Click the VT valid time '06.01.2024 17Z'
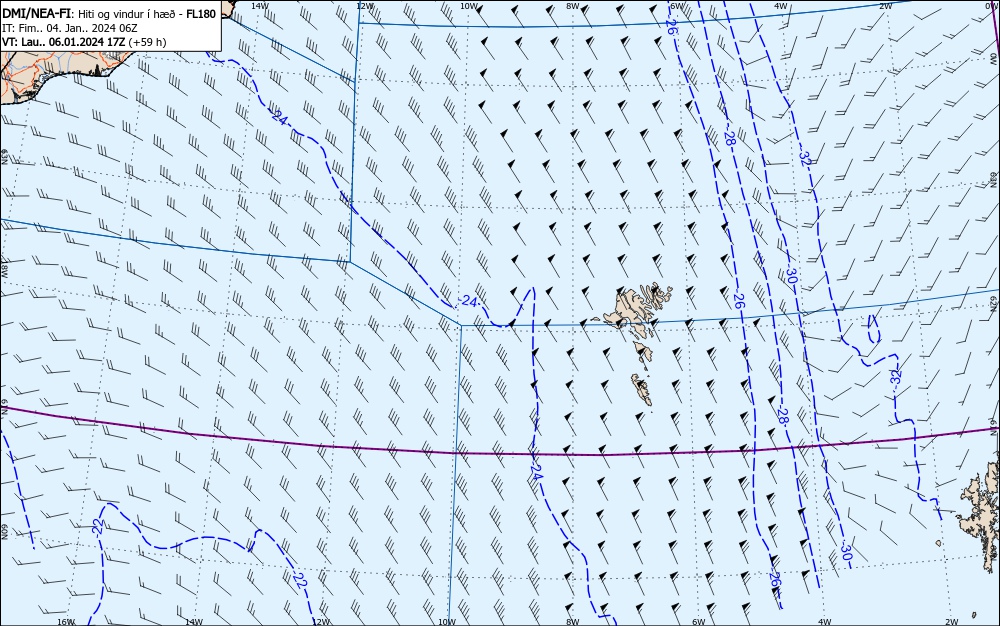The width and height of the screenshot is (1000, 626). [x=87, y=42]
